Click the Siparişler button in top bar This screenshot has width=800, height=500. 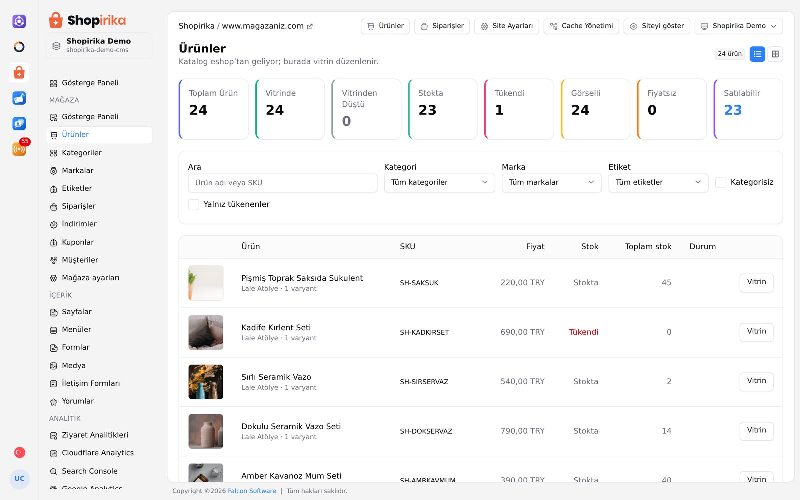(x=442, y=26)
